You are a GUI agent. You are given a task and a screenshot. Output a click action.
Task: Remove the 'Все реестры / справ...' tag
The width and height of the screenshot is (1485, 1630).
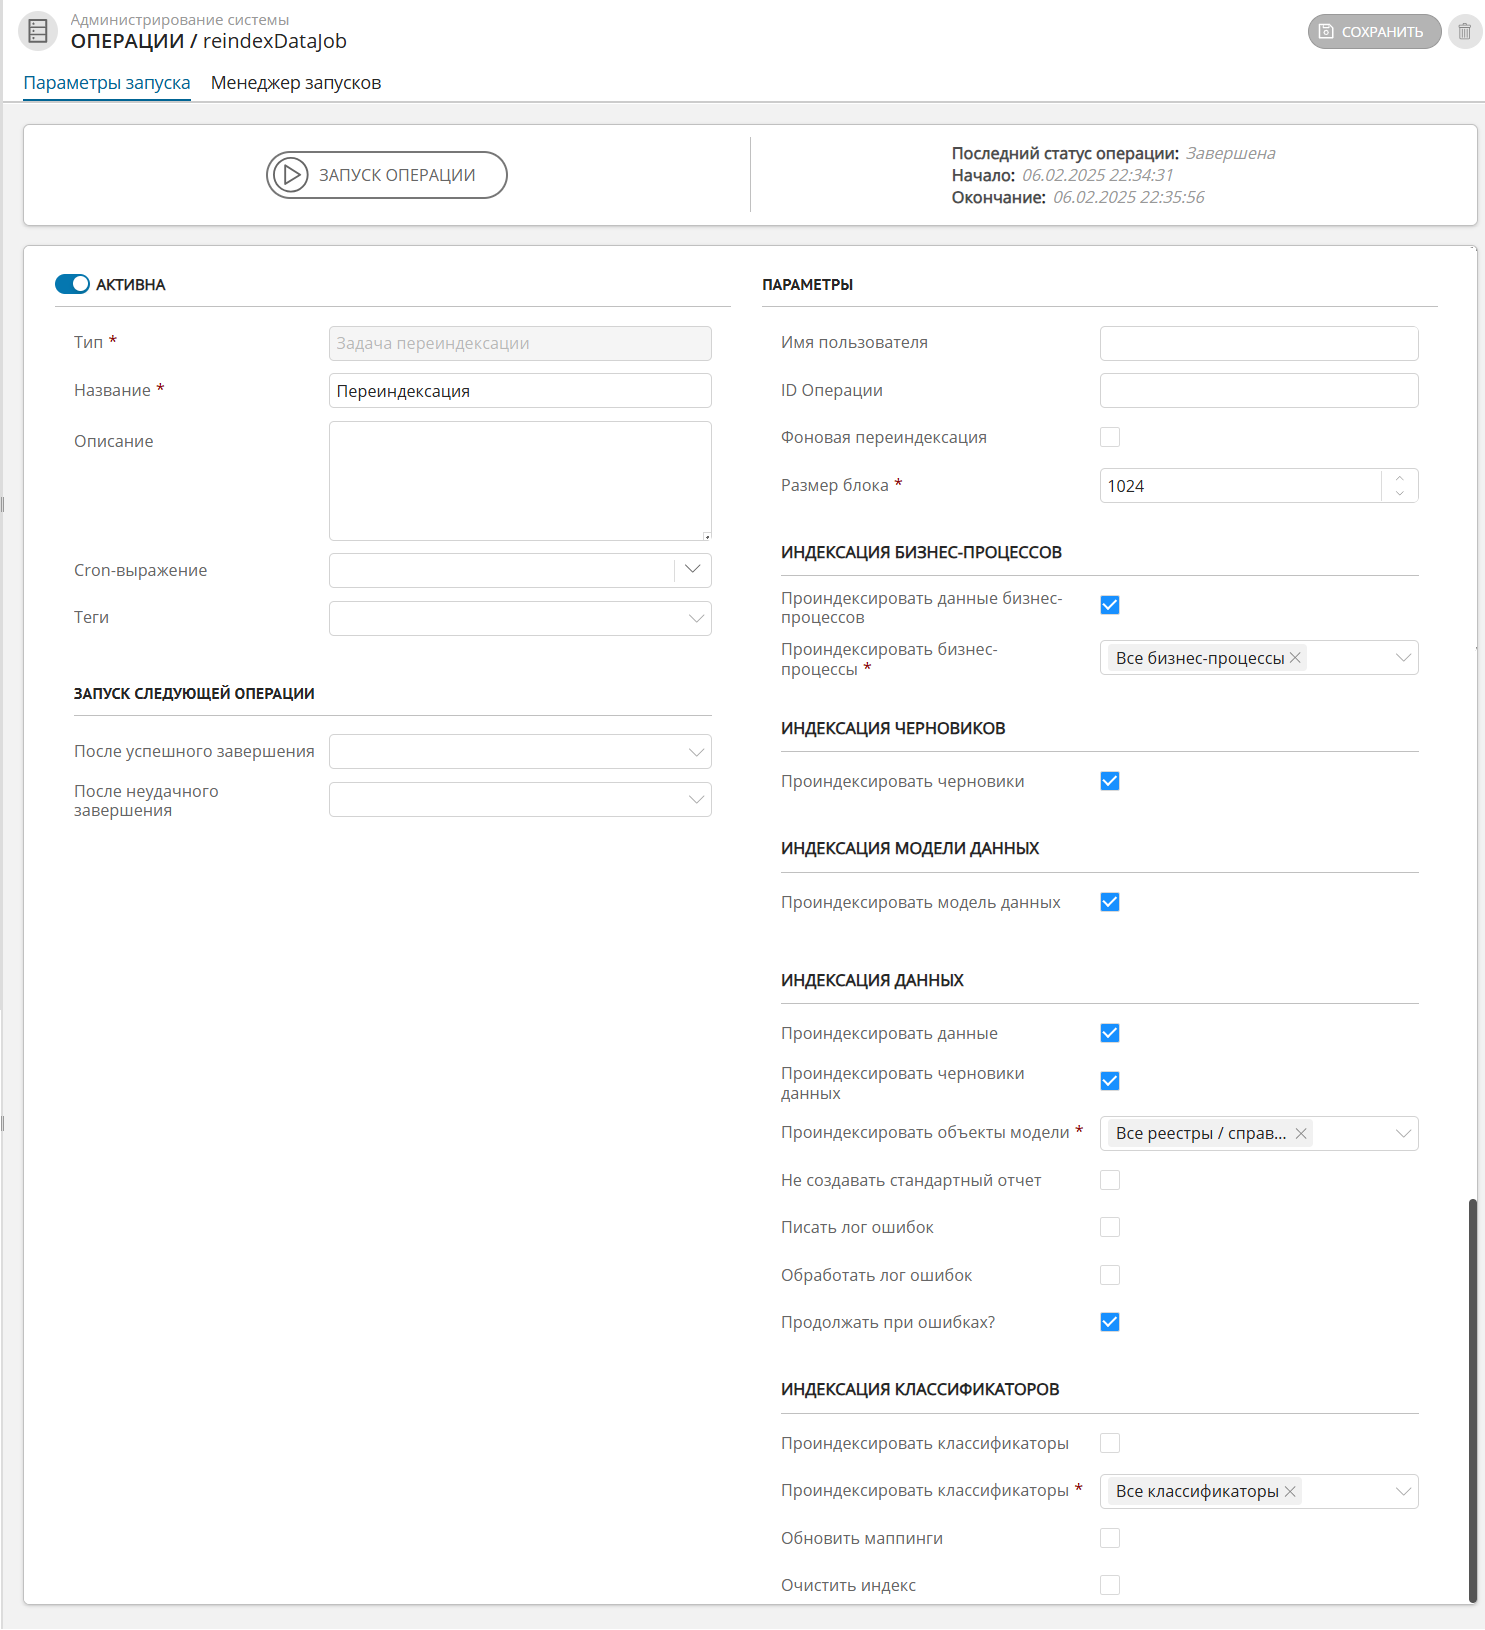pyautogui.click(x=1301, y=1133)
